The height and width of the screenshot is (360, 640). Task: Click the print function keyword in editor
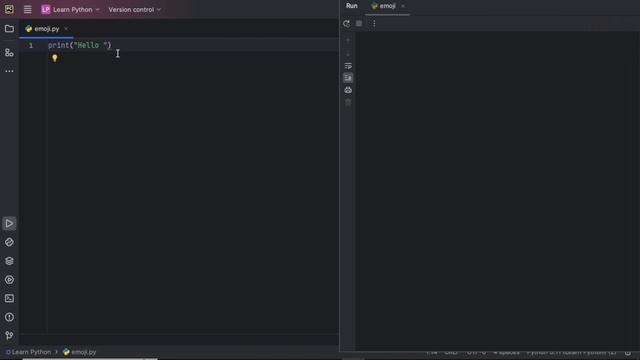point(59,45)
